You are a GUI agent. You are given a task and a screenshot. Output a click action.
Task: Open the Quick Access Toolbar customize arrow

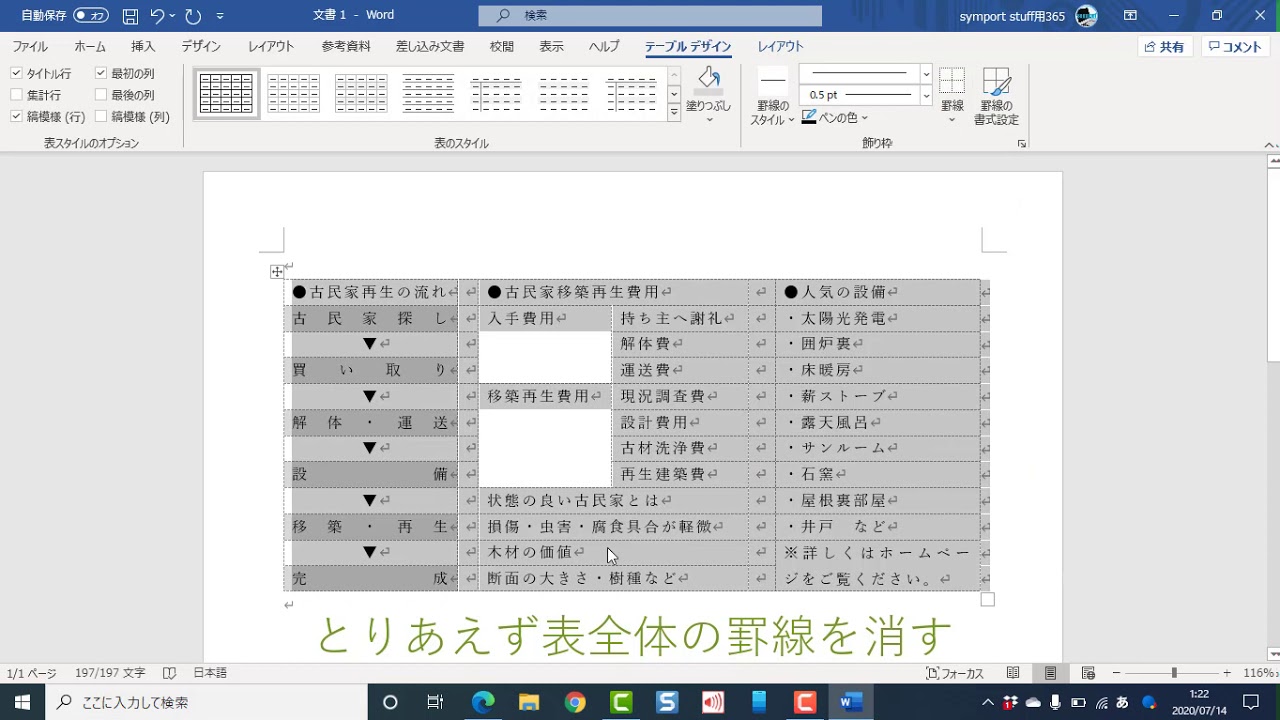pyautogui.click(x=220, y=16)
